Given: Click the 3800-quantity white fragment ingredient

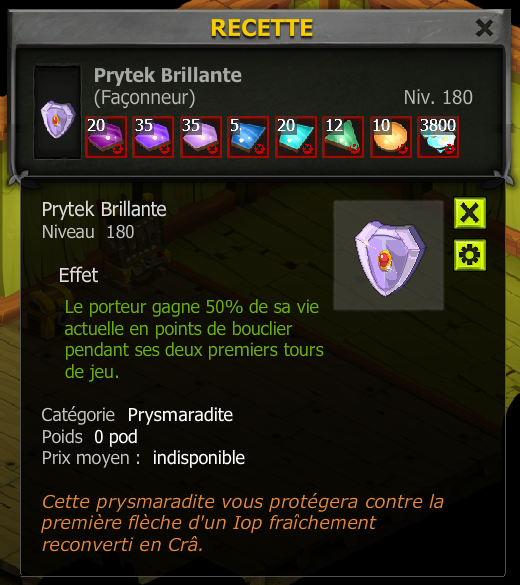Looking at the screenshot, I should [x=438, y=137].
